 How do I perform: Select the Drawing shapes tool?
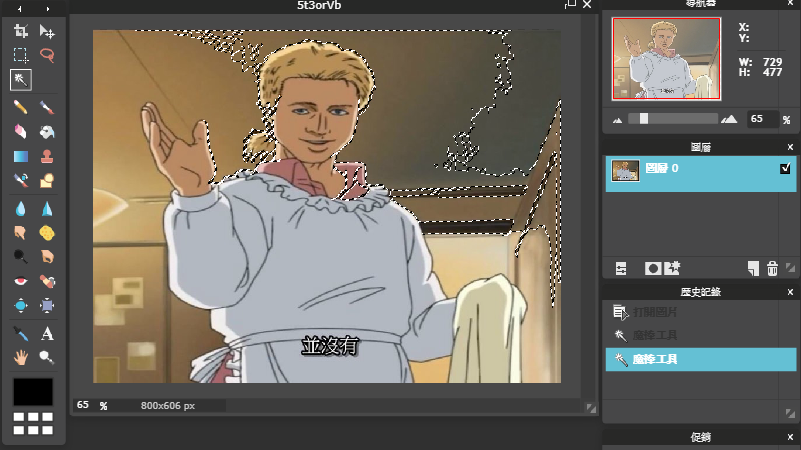[x=47, y=180]
